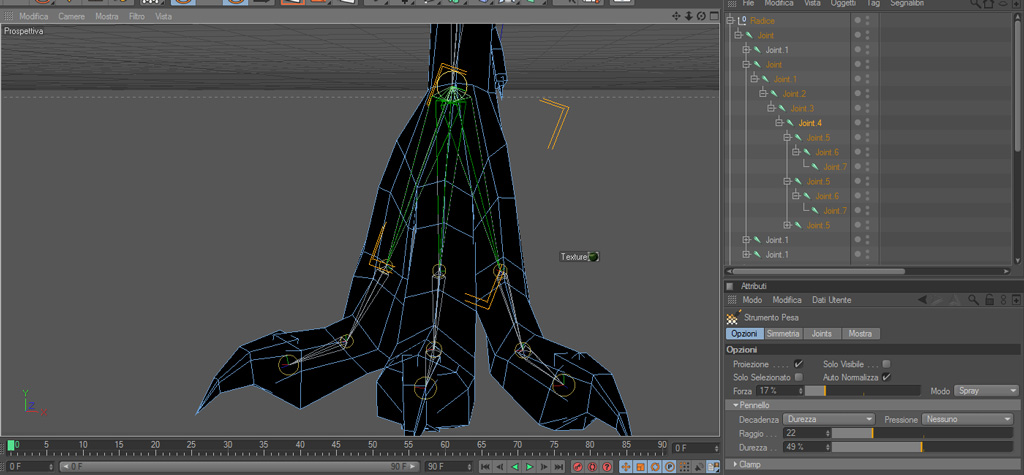Toggle the Proiezione checkbox
The height and width of the screenshot is (475, 1024).
tap(797, 364)
